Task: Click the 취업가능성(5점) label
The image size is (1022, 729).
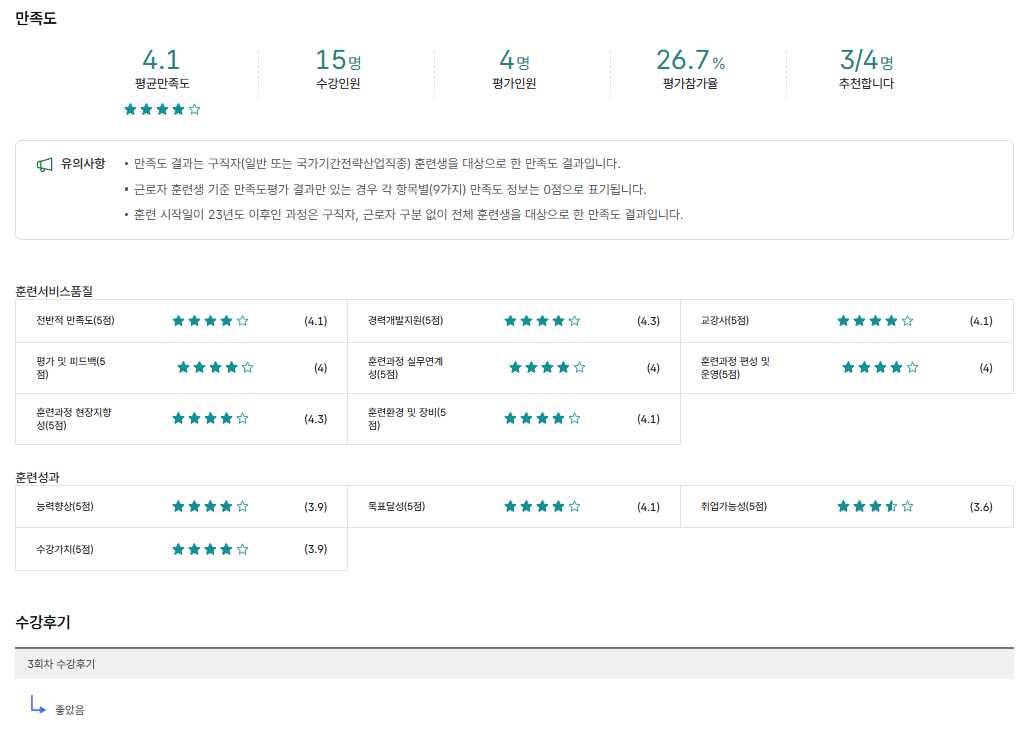Action: 734,507
